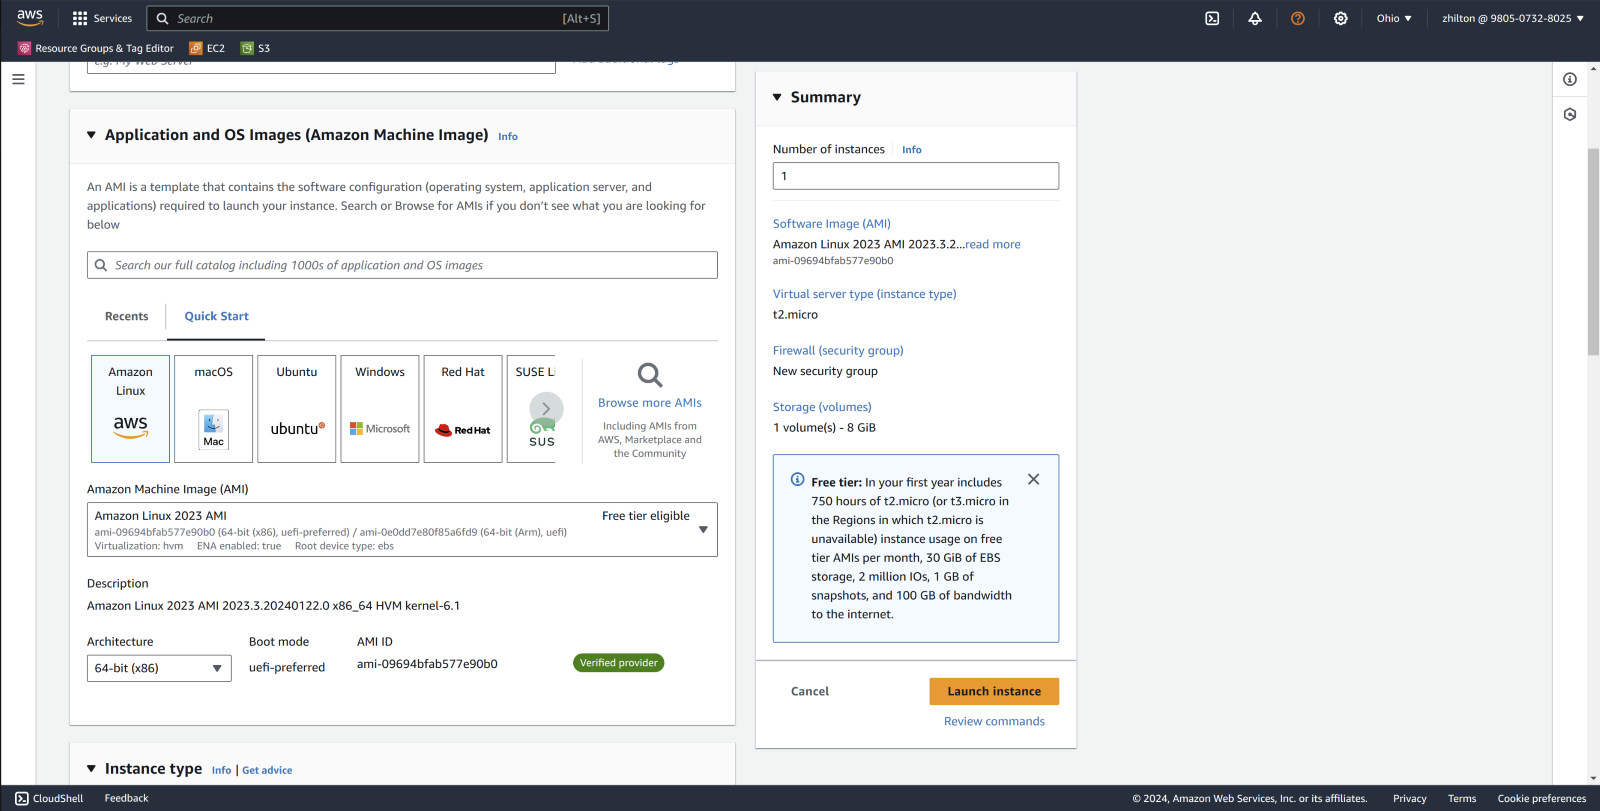Click the AMI catalog search field

click(402, 265)
